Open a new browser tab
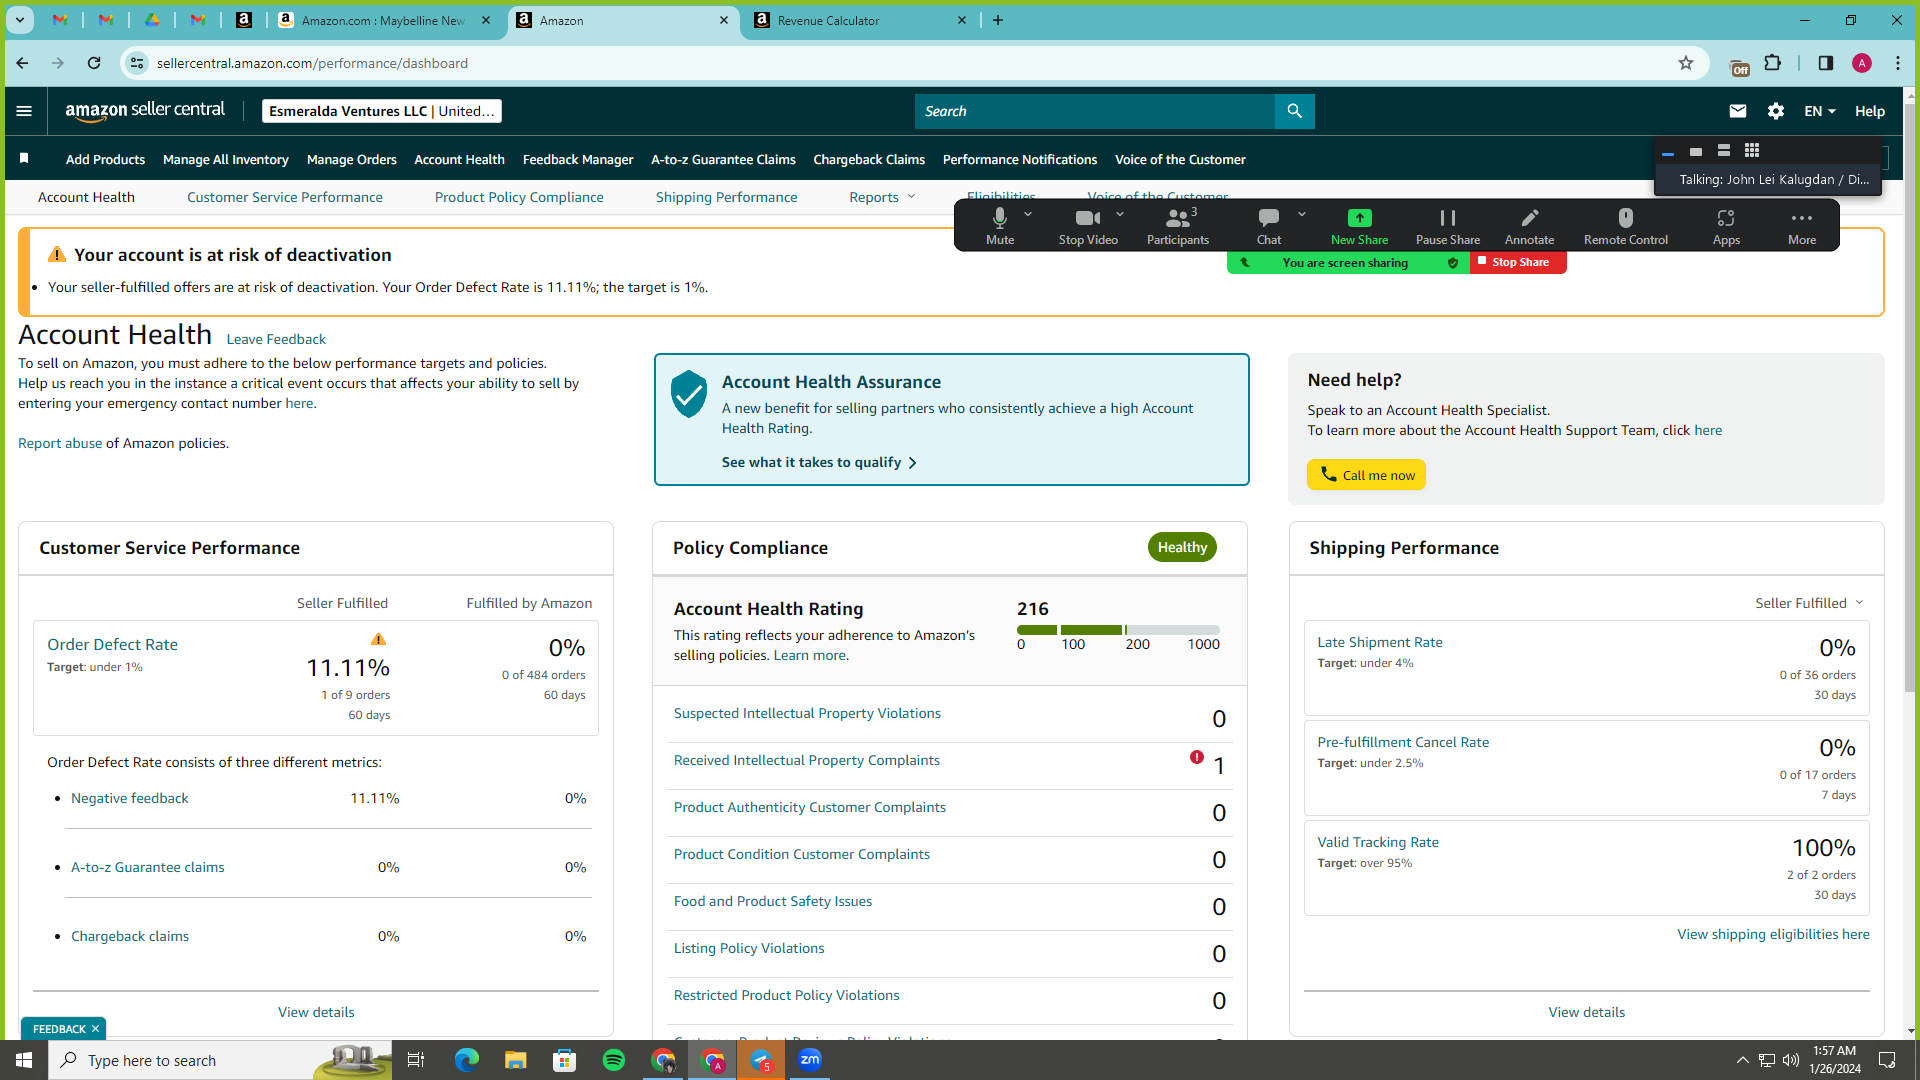 tap(998, 20)
